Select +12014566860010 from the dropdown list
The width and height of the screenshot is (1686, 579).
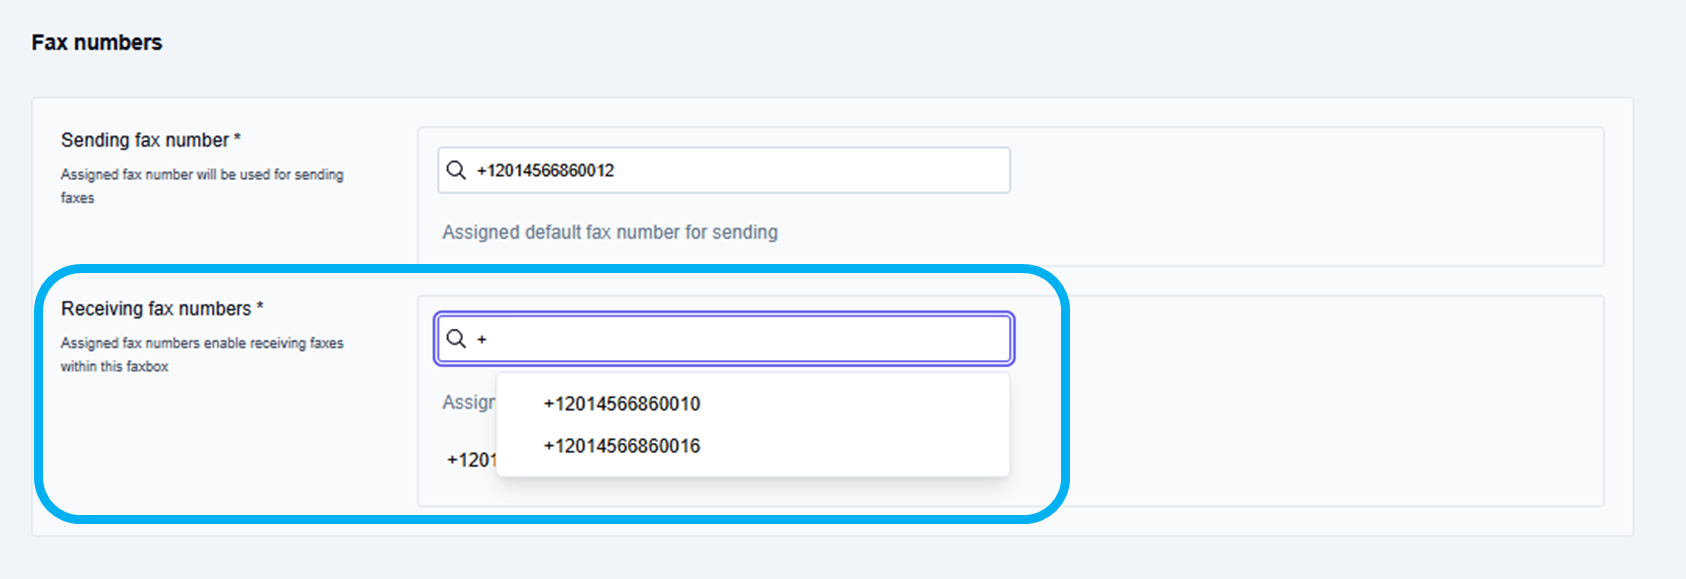(621, 404)
